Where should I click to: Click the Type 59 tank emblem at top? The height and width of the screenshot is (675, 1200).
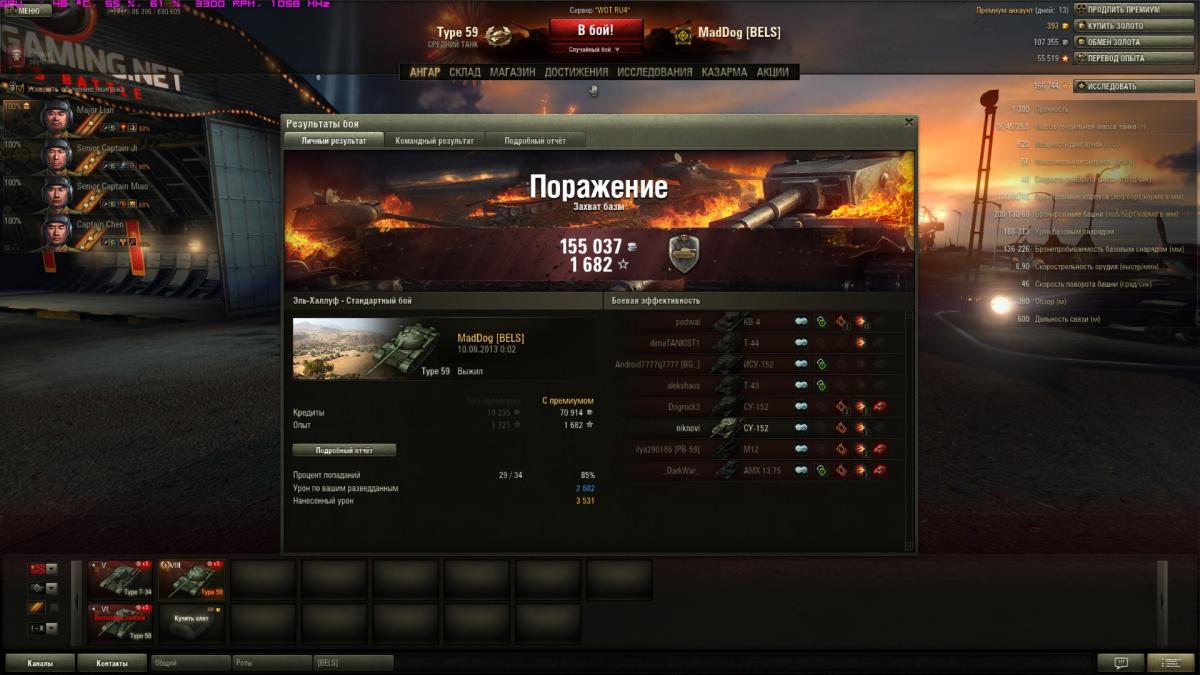click(x=497, y=37)
